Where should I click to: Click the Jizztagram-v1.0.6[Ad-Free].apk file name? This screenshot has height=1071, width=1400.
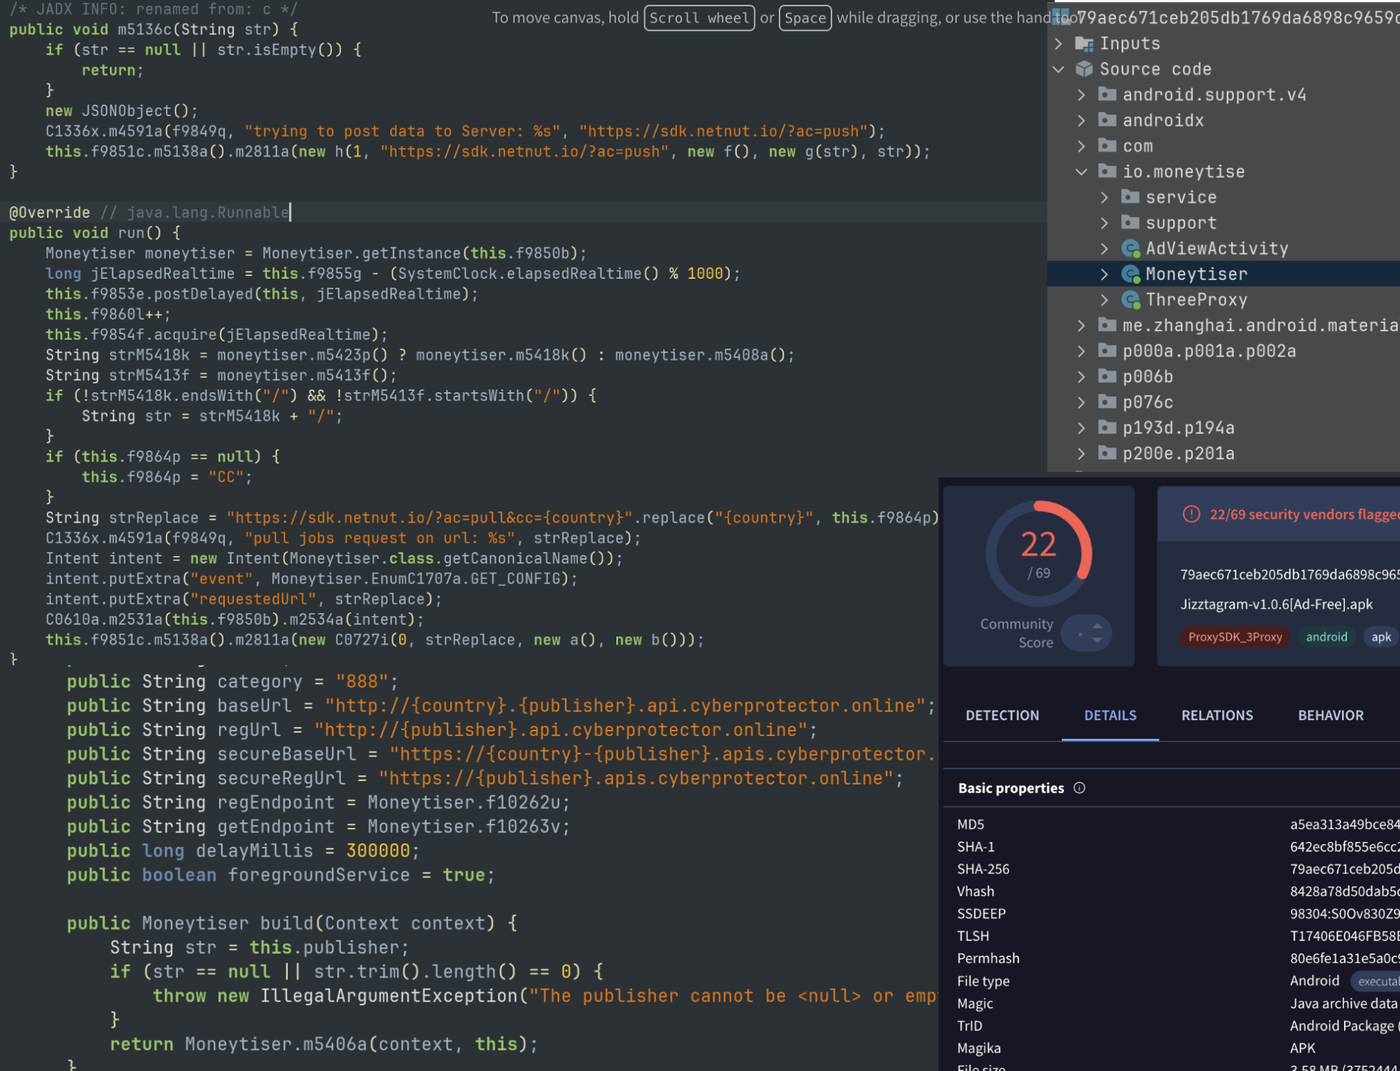pos(1277,604)
